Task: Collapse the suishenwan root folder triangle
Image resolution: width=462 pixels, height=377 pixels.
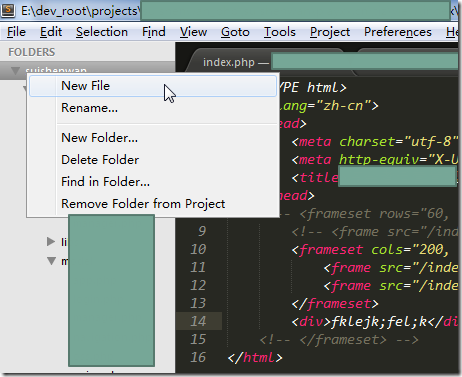Action: click(x=15, y=71)
